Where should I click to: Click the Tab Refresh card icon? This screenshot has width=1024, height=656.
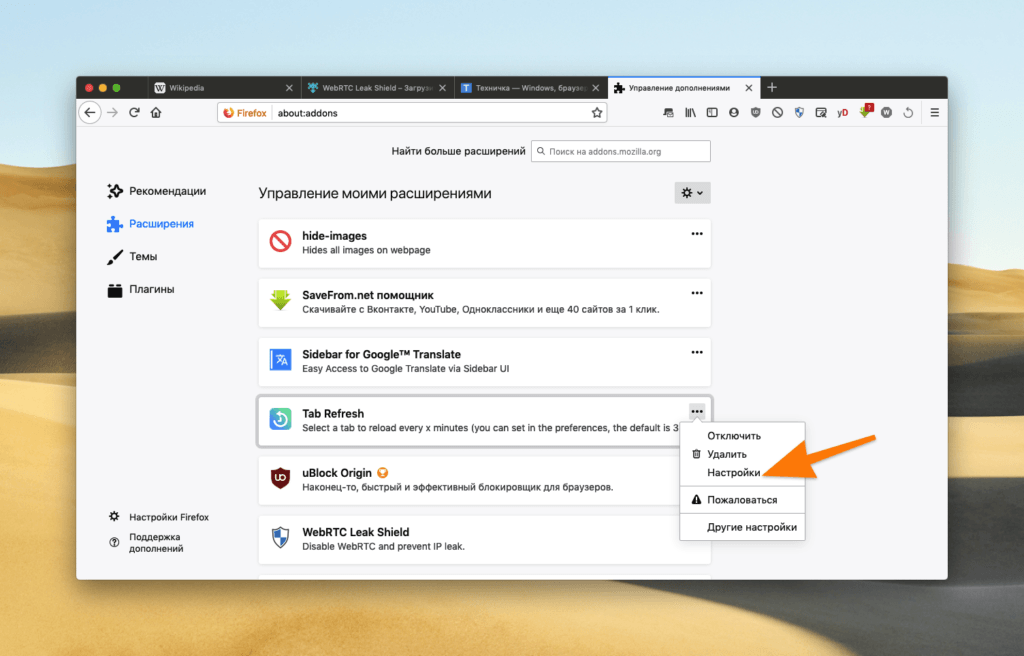pos(280,419)
